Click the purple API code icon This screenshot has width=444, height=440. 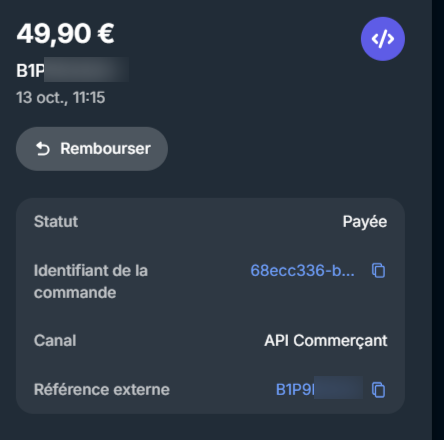pyautogui.click(x=383, y=39)
